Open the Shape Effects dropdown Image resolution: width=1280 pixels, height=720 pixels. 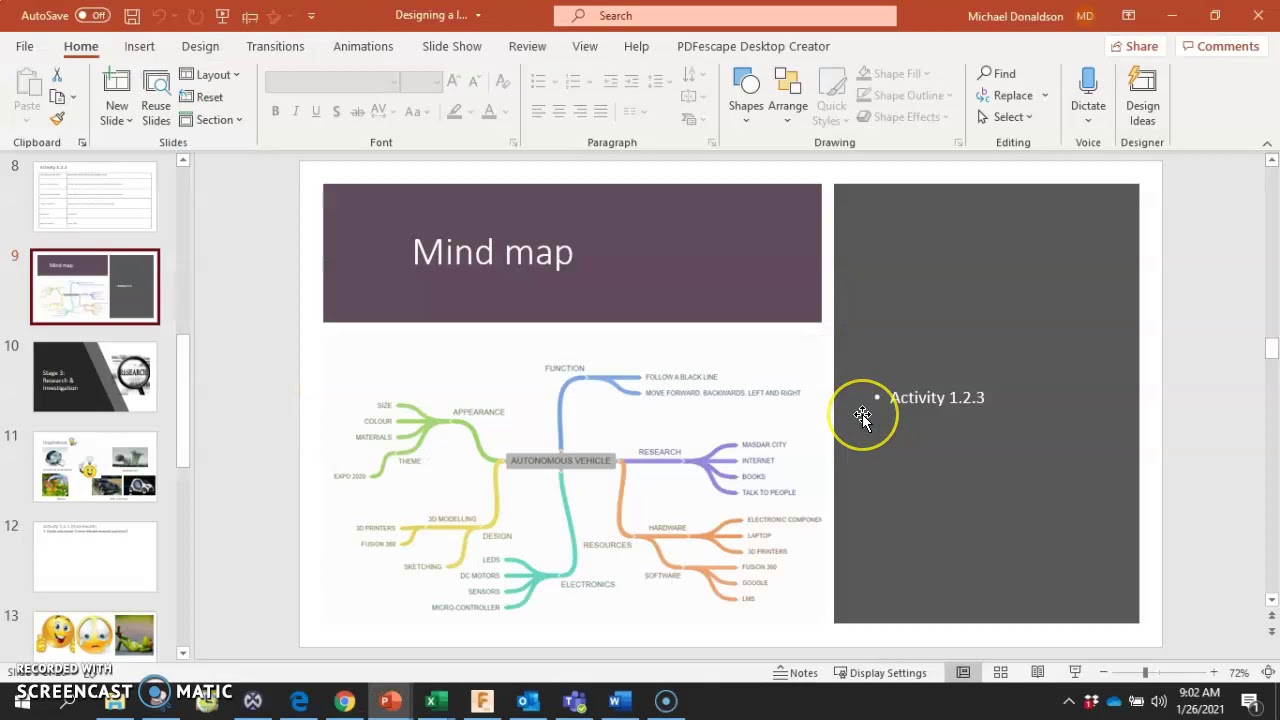903,117
